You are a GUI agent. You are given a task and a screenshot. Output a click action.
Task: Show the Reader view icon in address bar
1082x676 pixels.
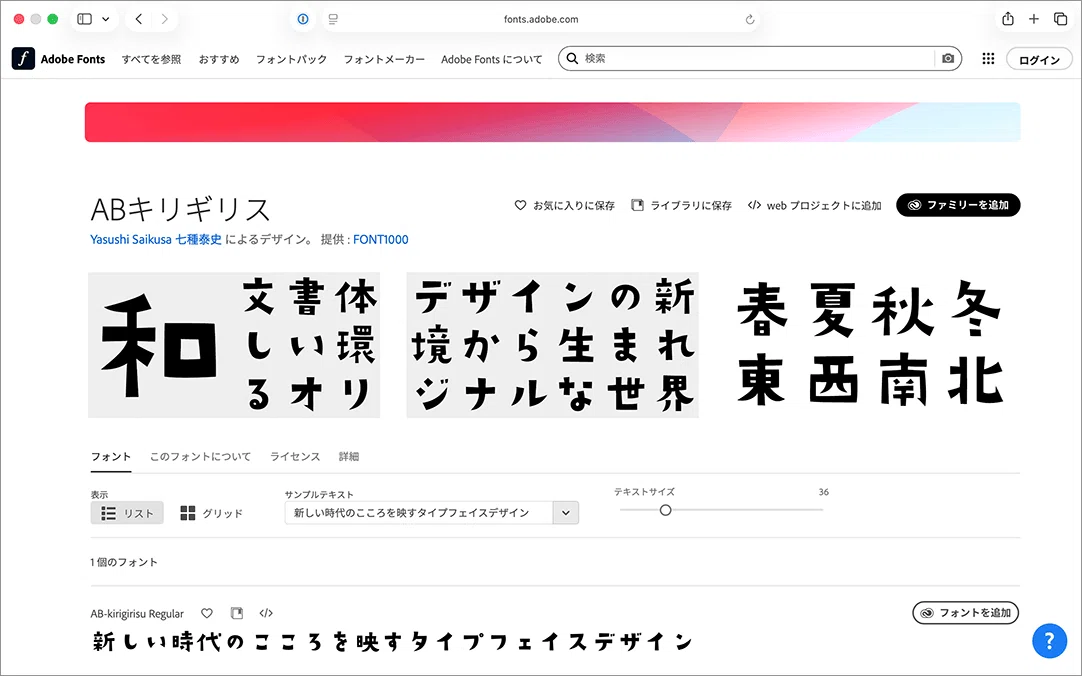333,19
